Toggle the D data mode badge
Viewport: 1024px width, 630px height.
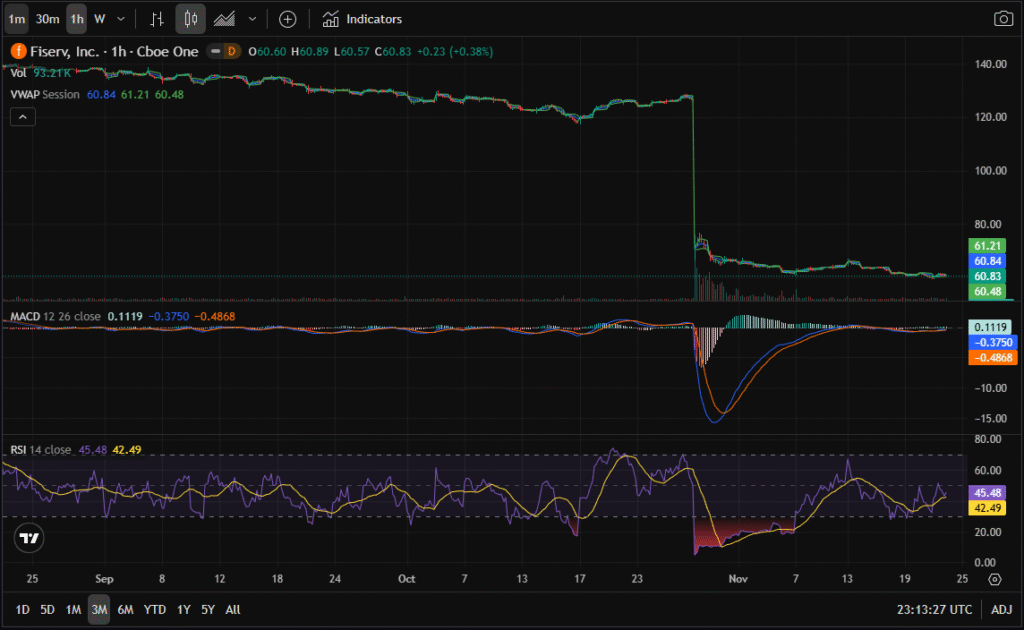232,51
